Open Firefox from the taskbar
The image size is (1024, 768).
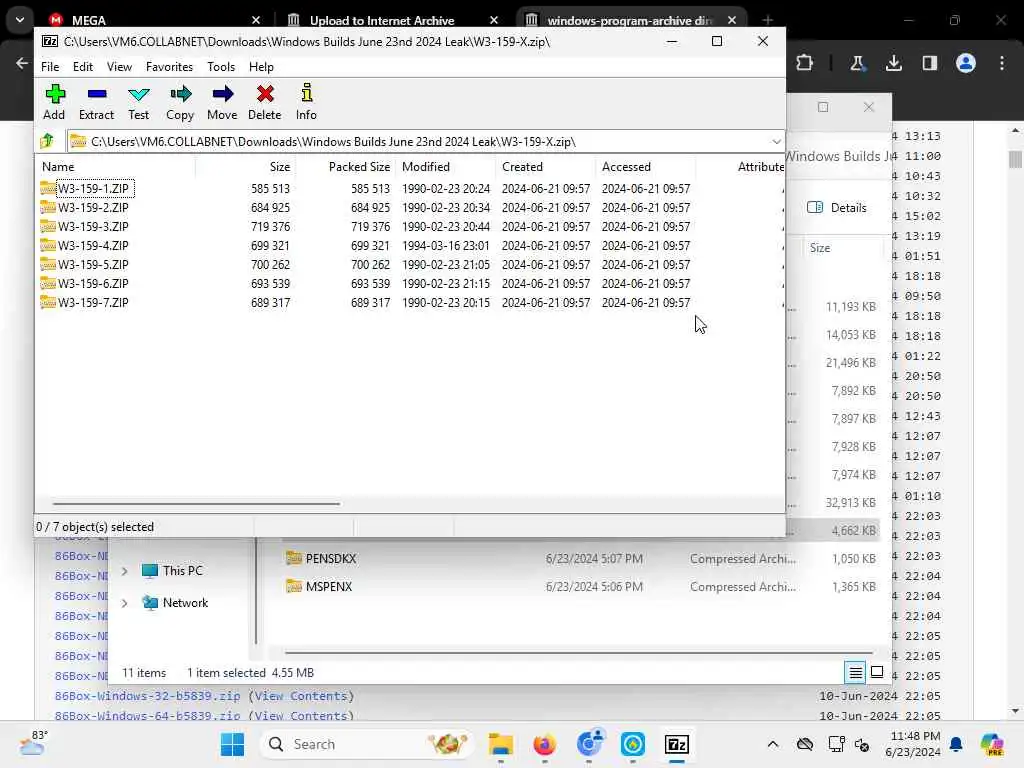(544, 744)
